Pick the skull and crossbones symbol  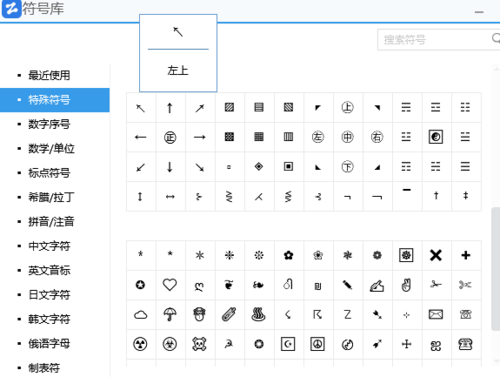(199, 344)
